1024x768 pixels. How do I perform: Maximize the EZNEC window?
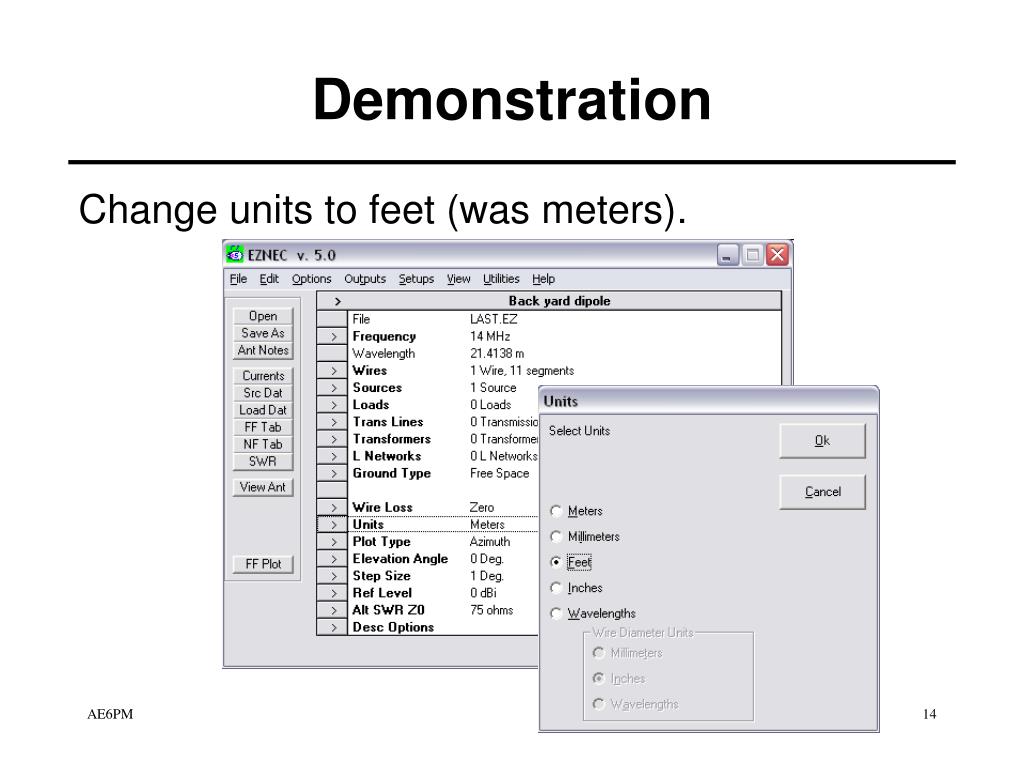(x=752, y=255)
